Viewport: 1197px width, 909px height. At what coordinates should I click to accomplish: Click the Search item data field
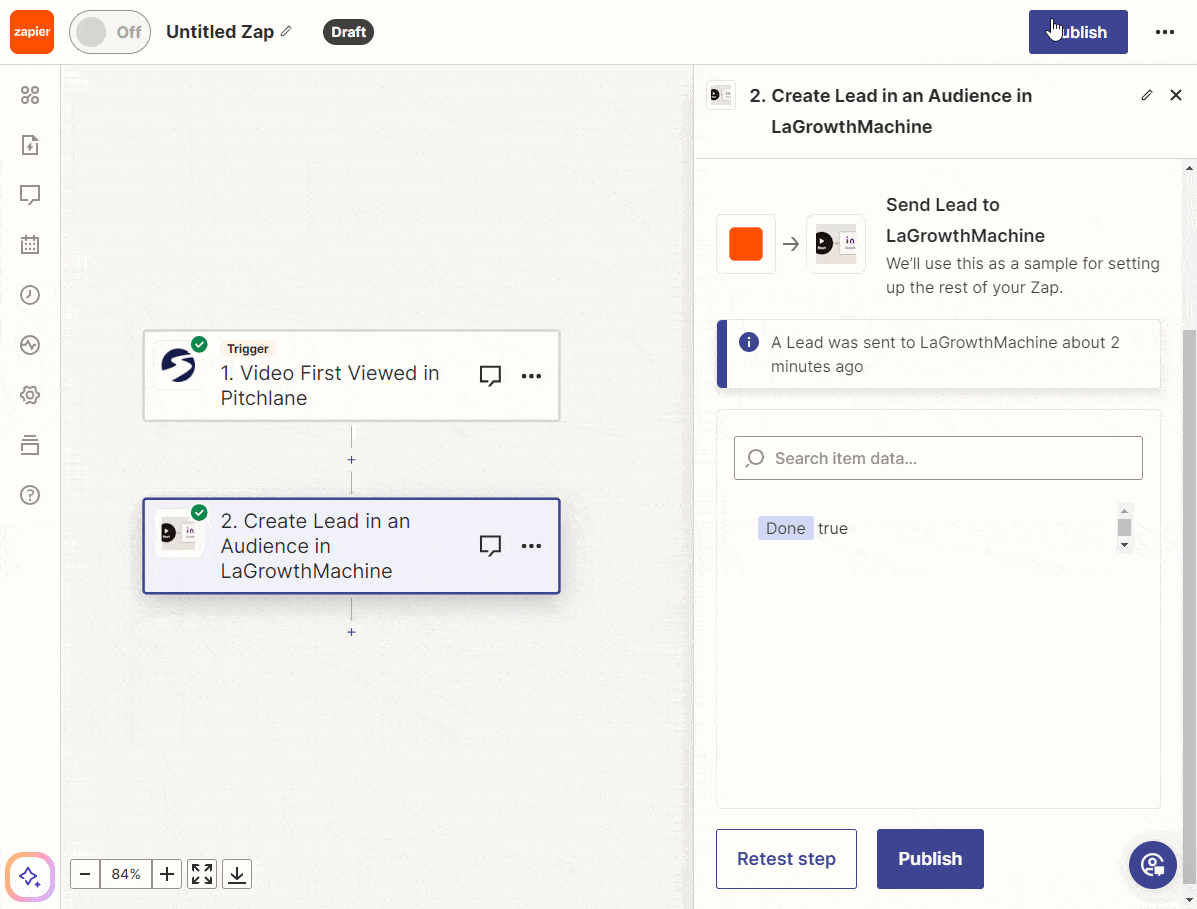(x=938, y=458)
